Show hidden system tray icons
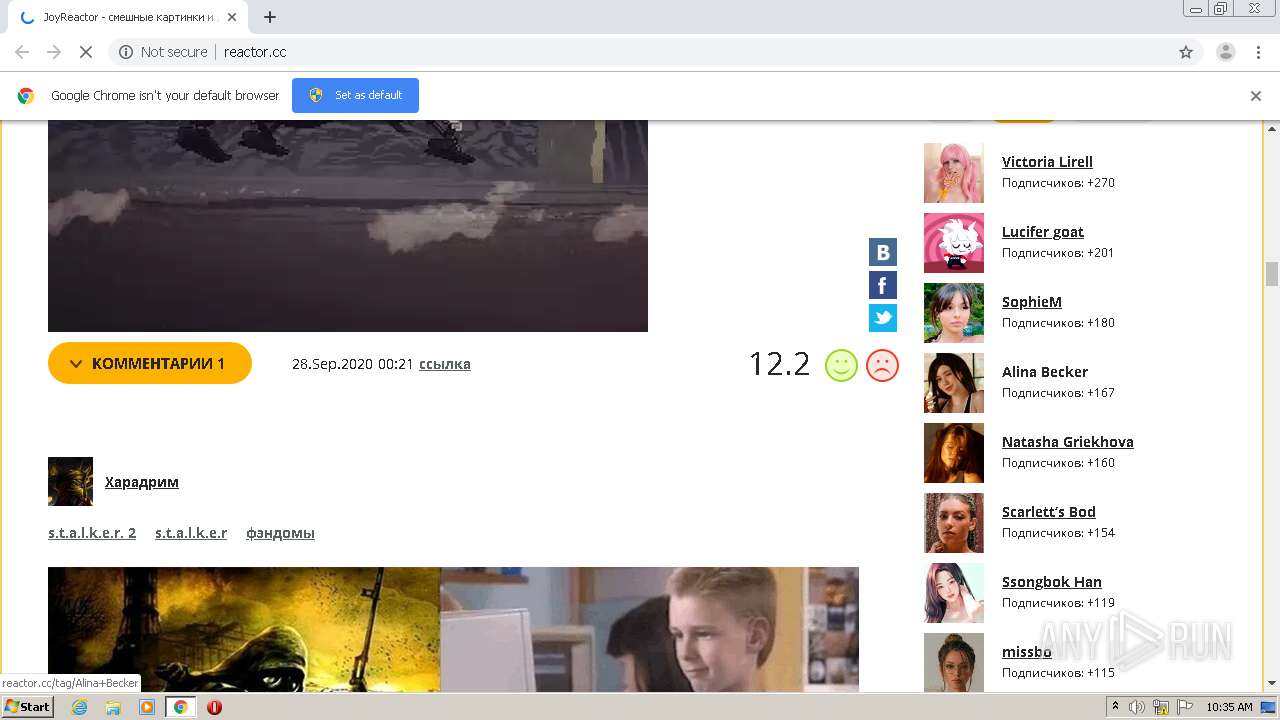 1116,707
